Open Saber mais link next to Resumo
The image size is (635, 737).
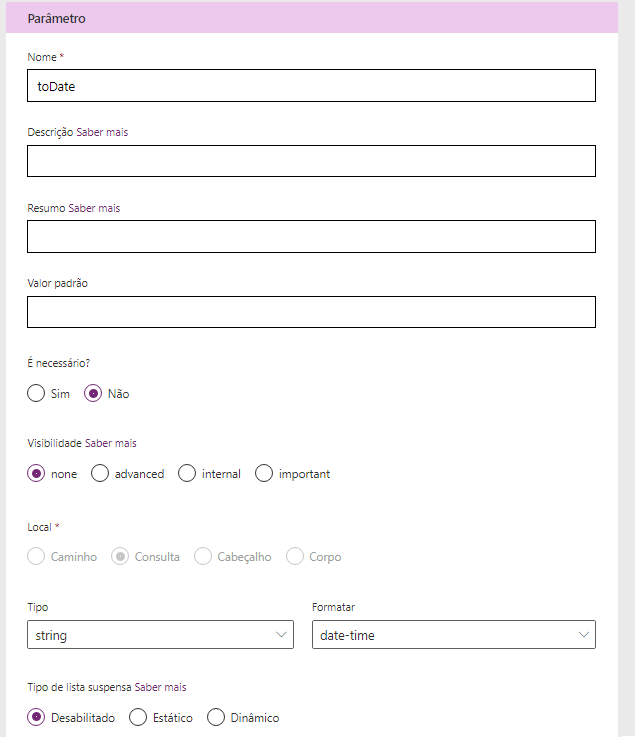tap(94, 208)
